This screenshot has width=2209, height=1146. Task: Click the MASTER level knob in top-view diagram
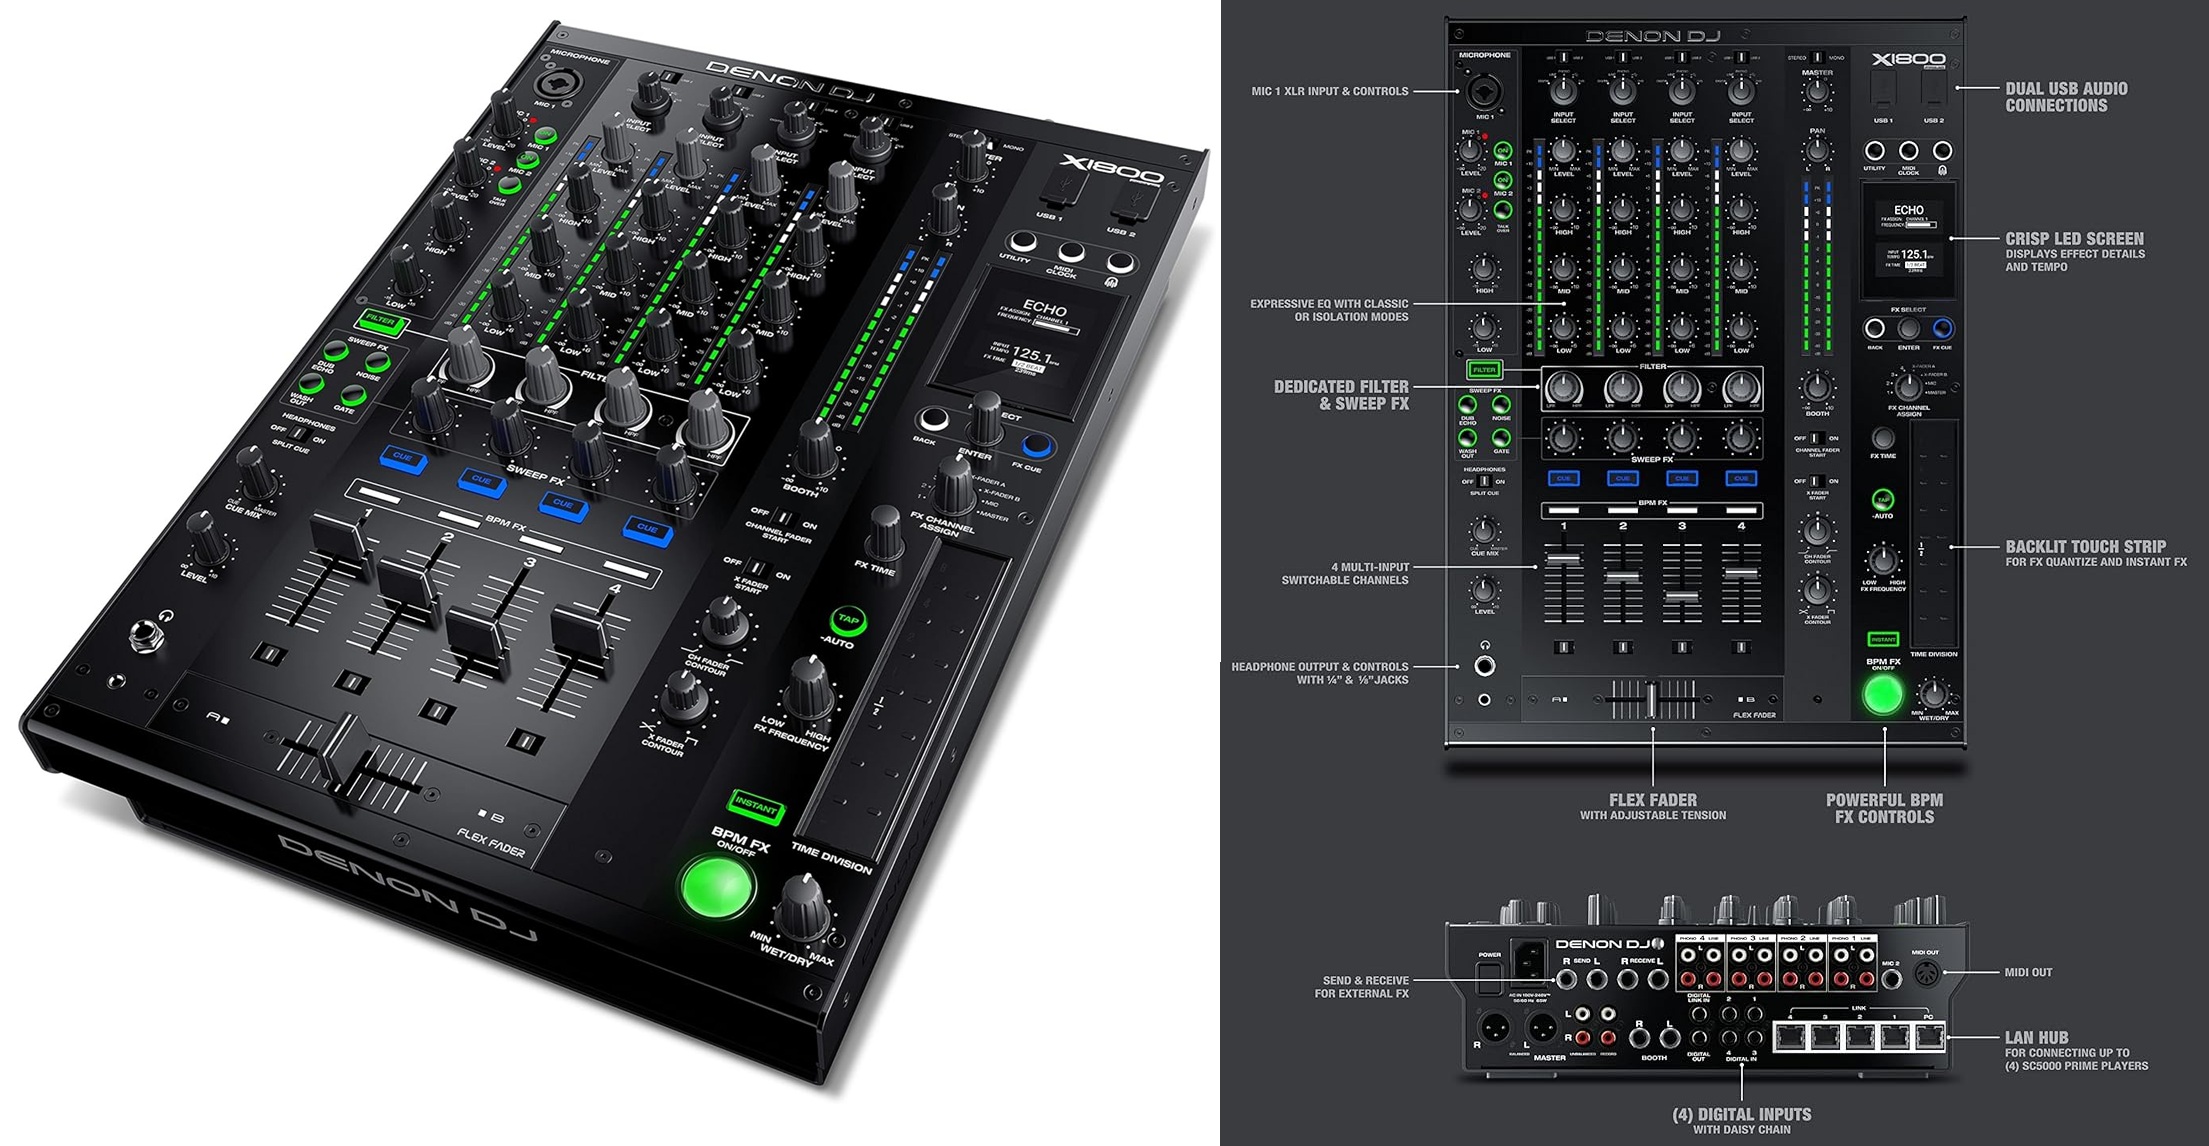[x=1817, y=93]
